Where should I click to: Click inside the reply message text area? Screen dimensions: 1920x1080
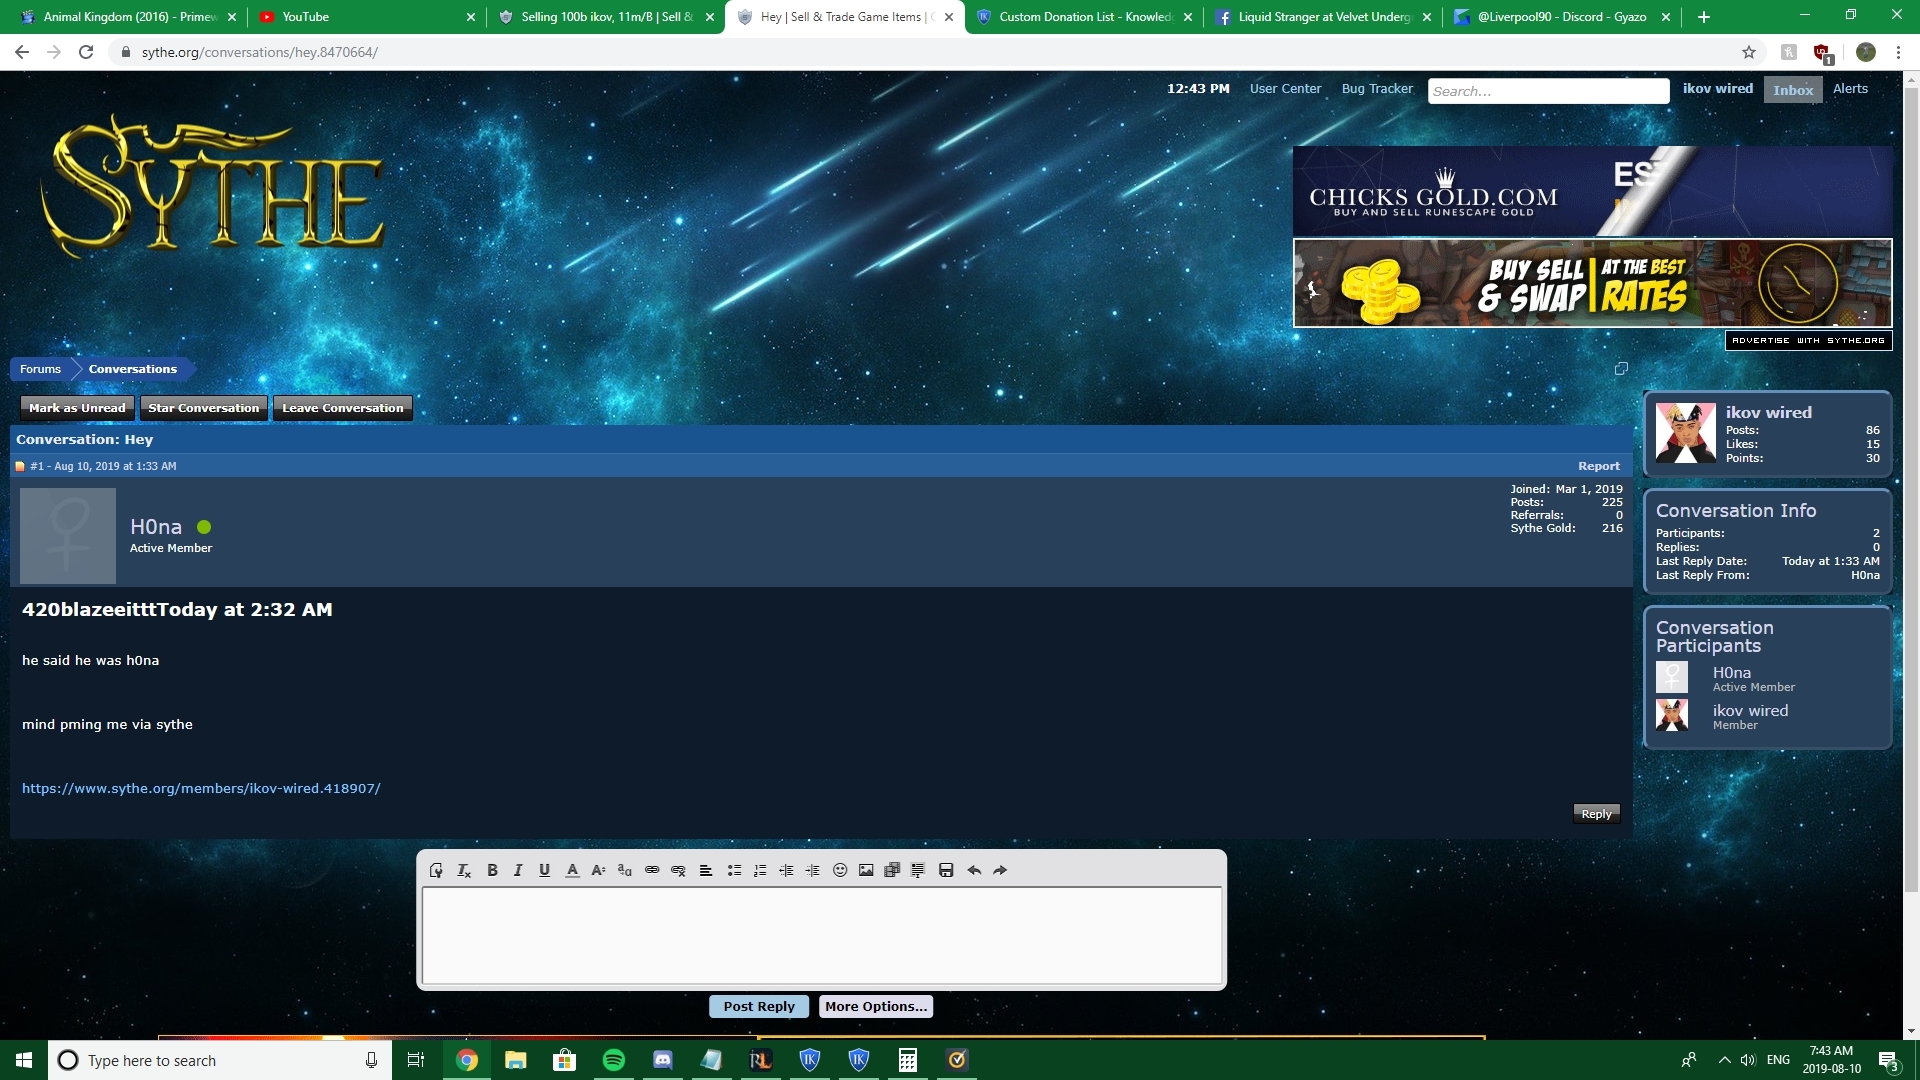821,935
